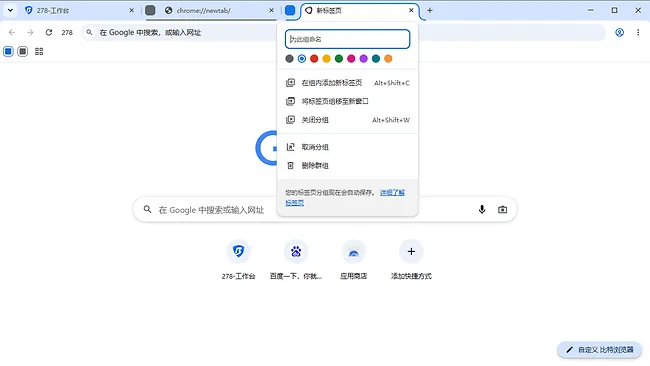Click the 自定义 比特浏览器 button
The width and height of the screenshot is (650, 366).
coord(600,350)
